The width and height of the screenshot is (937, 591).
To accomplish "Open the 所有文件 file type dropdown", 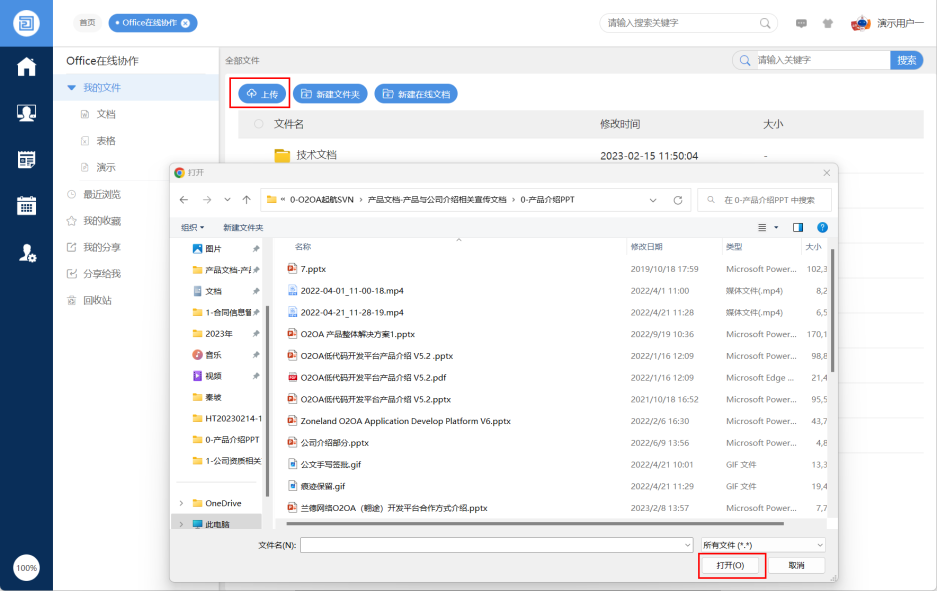I will point(763,545).
